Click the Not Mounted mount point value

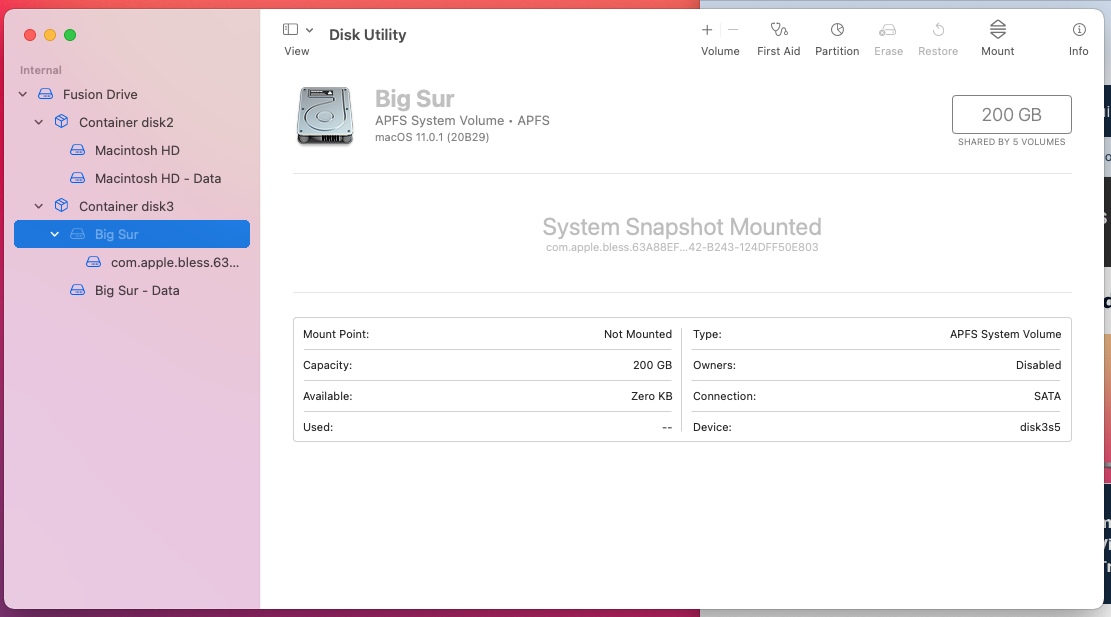coord(638,334)
